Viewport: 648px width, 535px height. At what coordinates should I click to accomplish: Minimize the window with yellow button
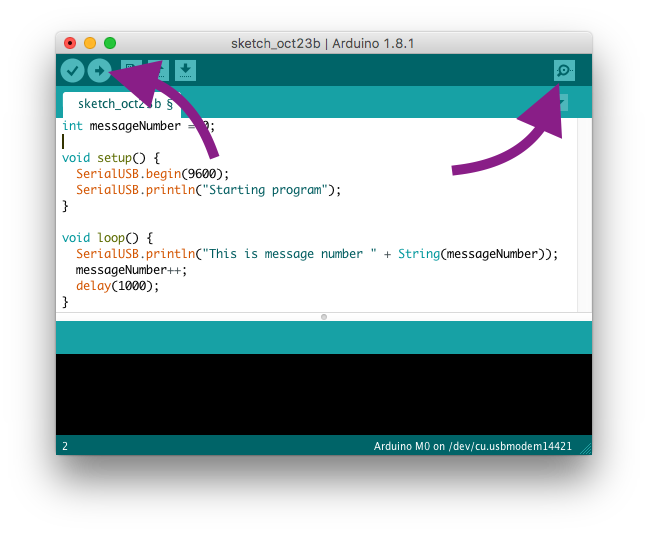coord(90,43)
